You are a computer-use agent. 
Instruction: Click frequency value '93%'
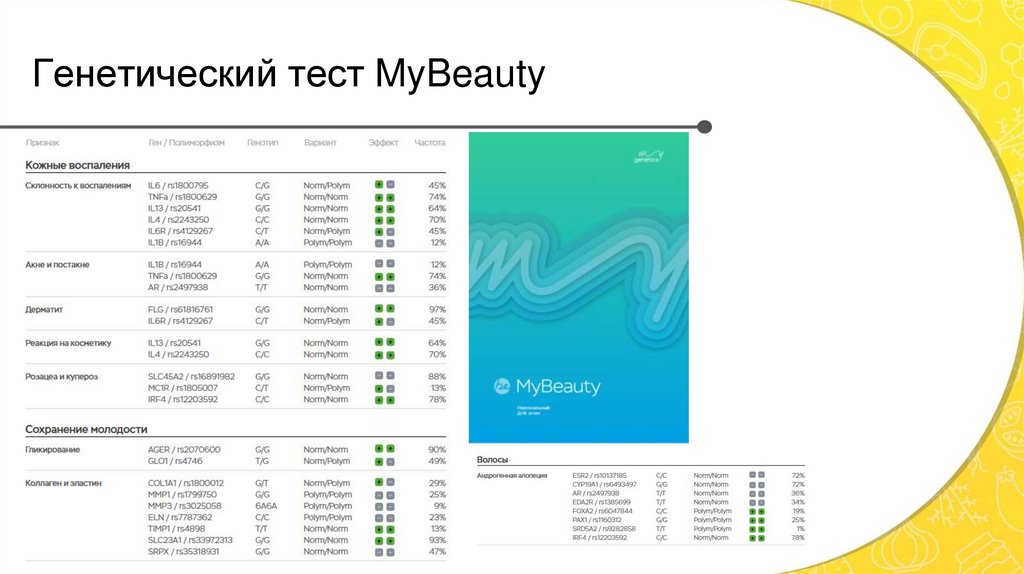coord(438,541)
